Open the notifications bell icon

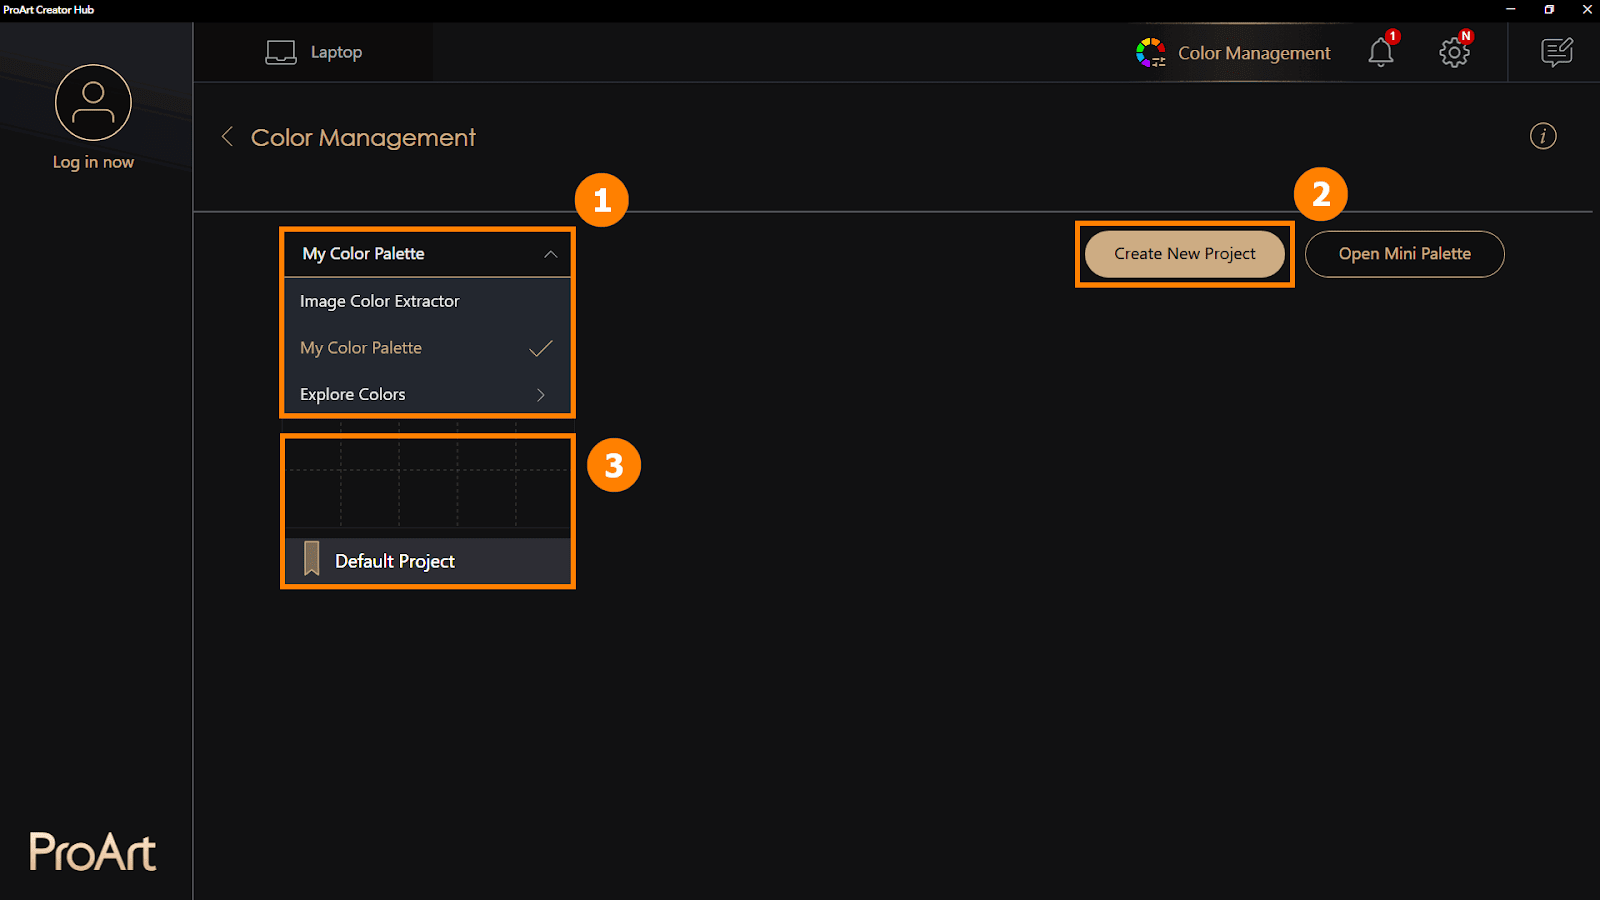click(x=1381, y=52)
